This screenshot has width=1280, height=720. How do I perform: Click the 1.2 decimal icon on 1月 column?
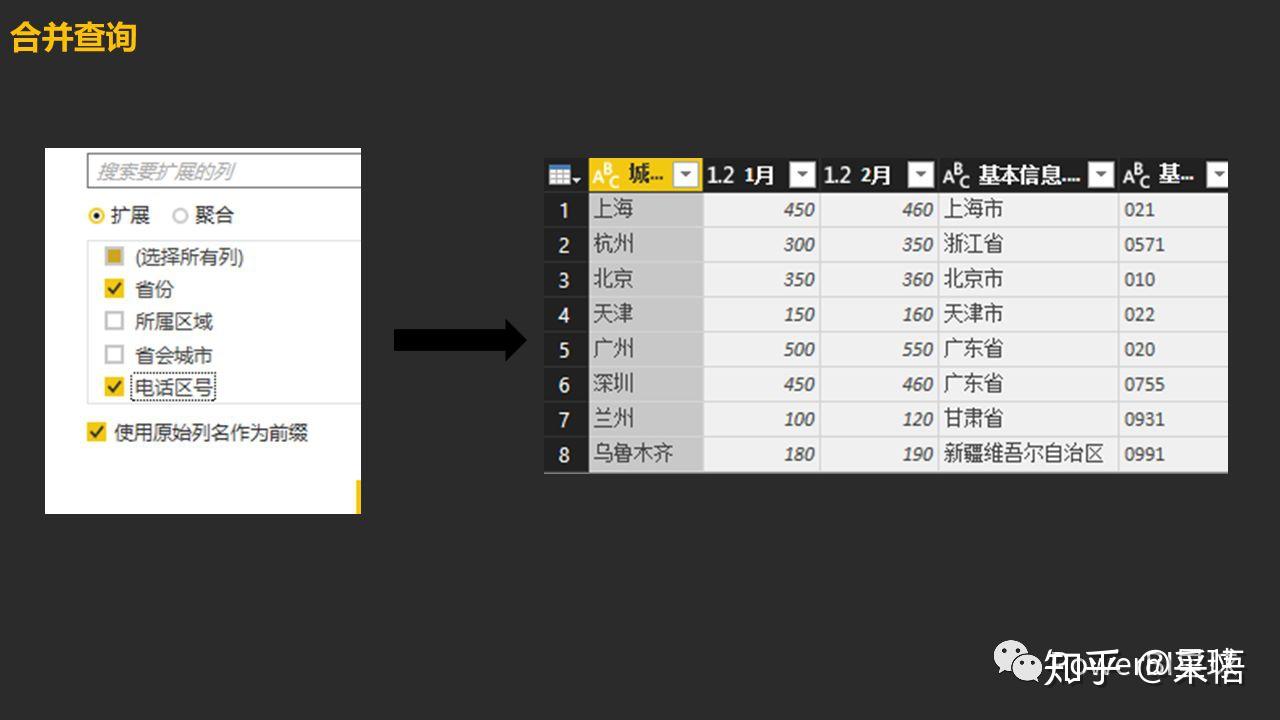[719, 173]
